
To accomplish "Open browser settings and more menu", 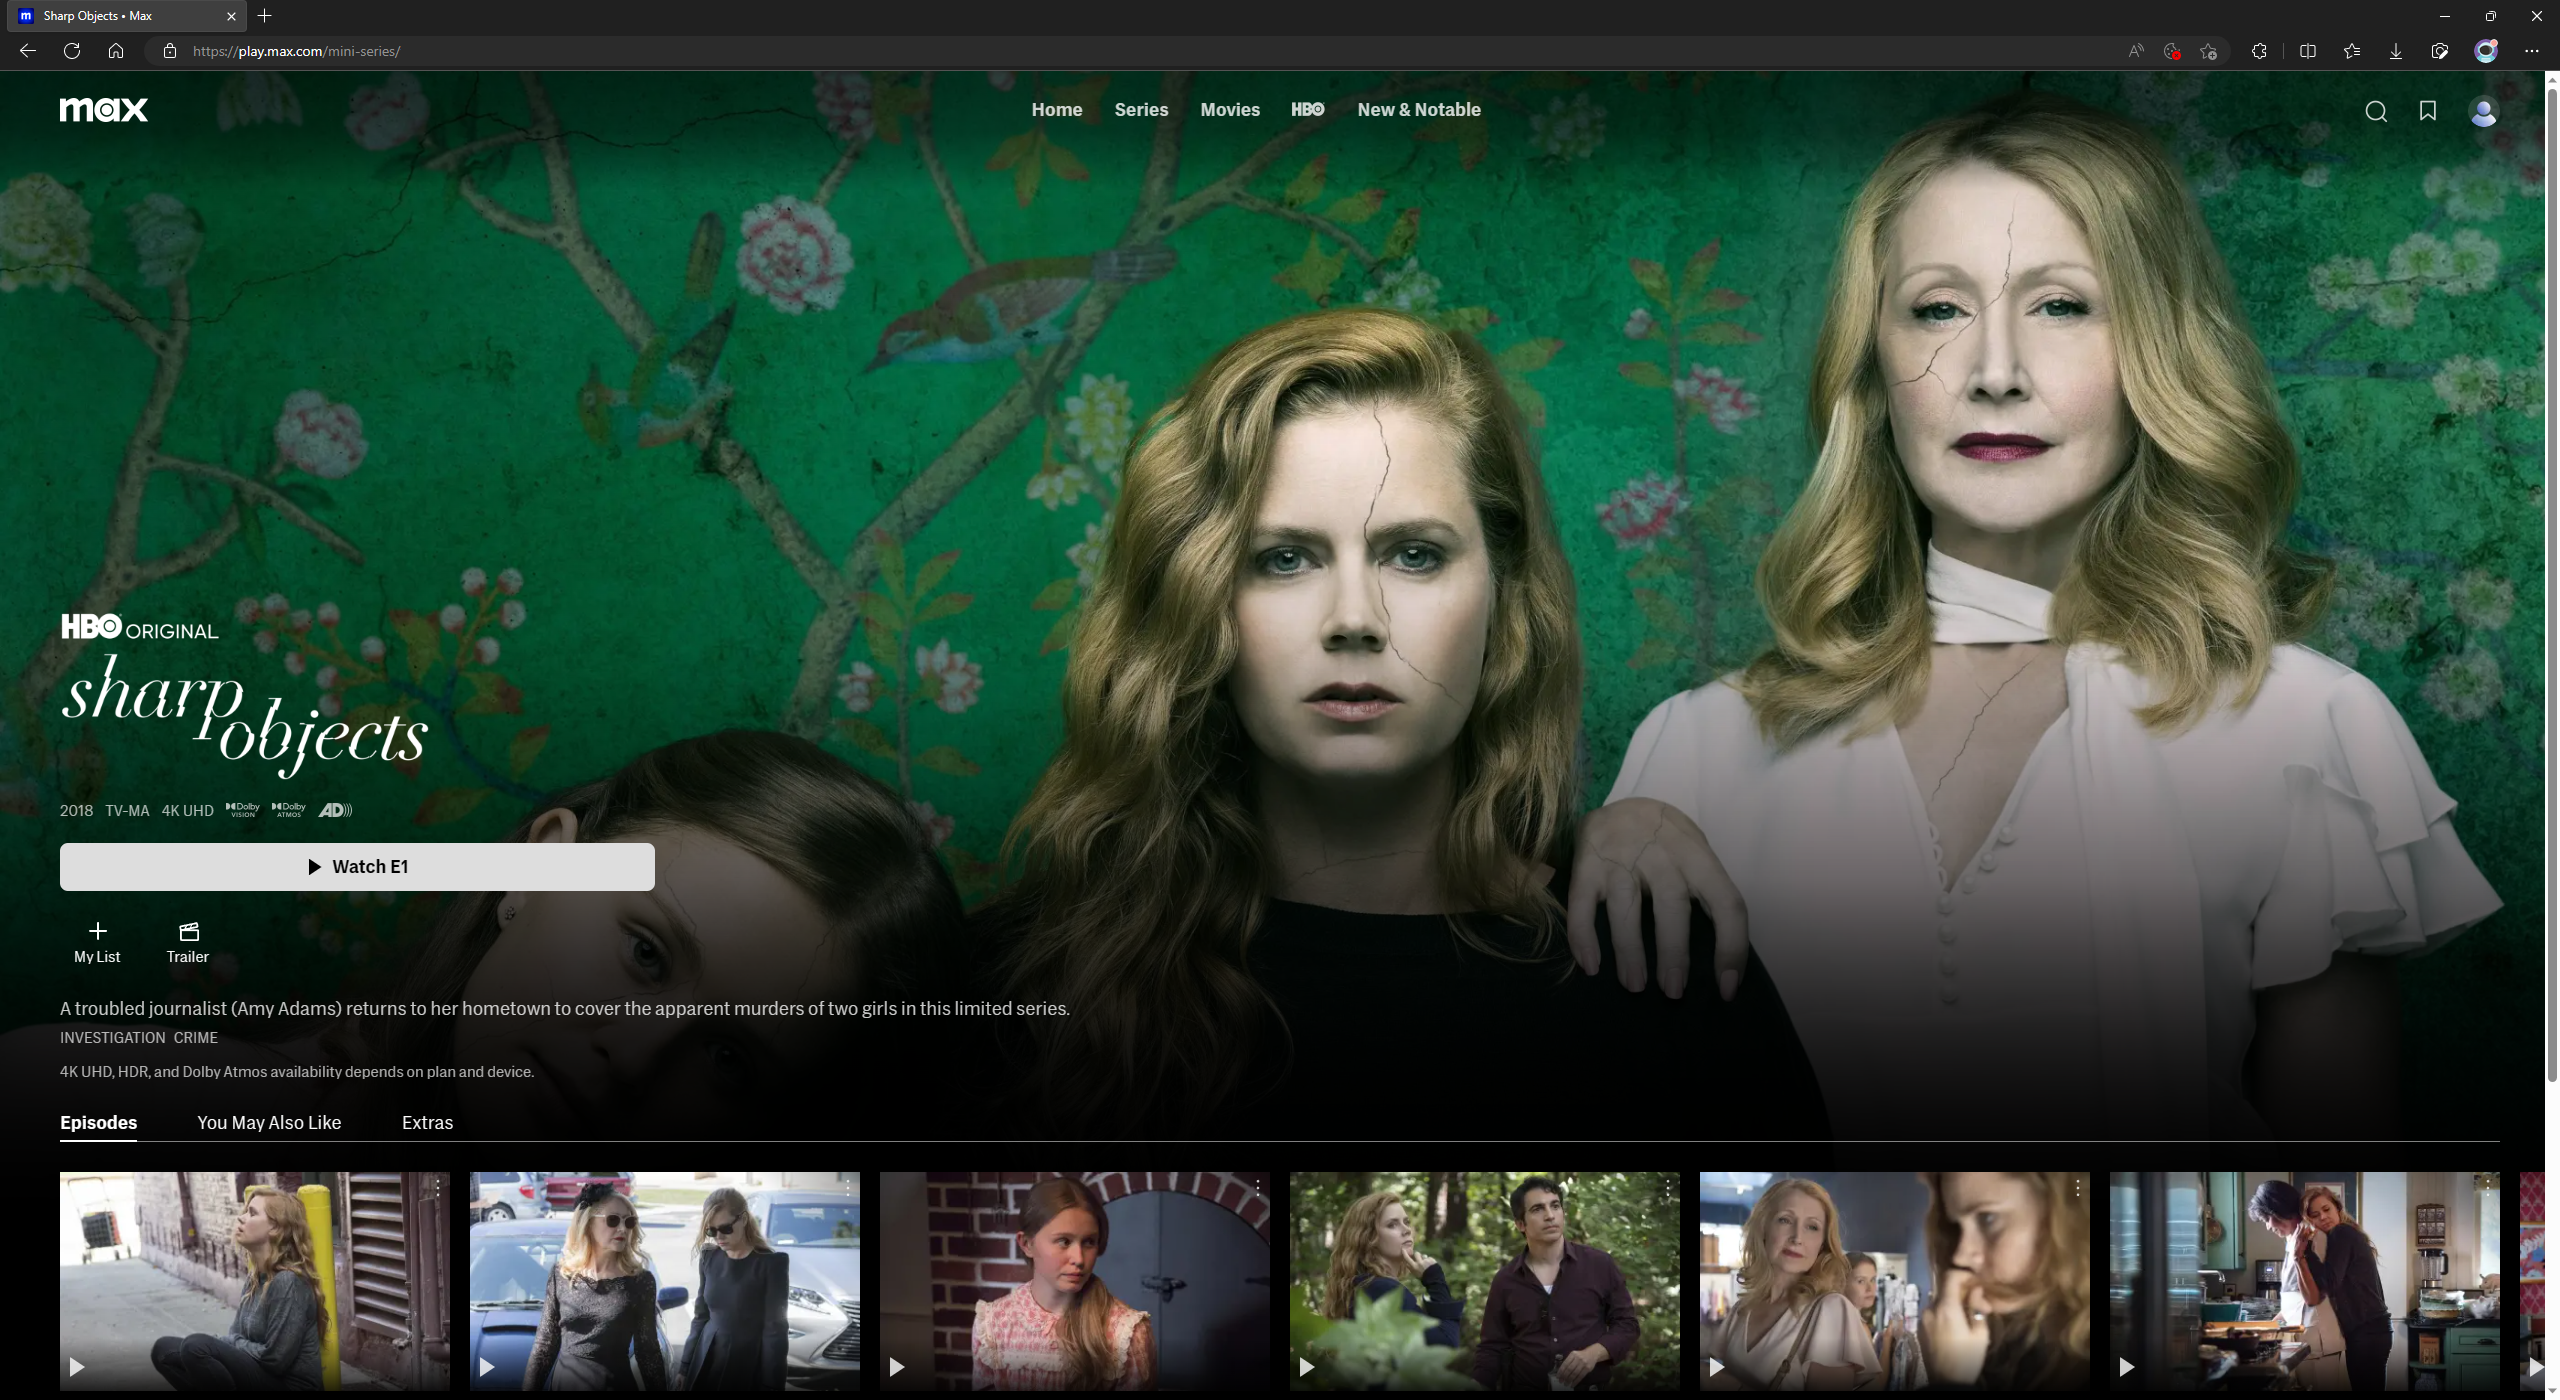I will click(2531, 51).
